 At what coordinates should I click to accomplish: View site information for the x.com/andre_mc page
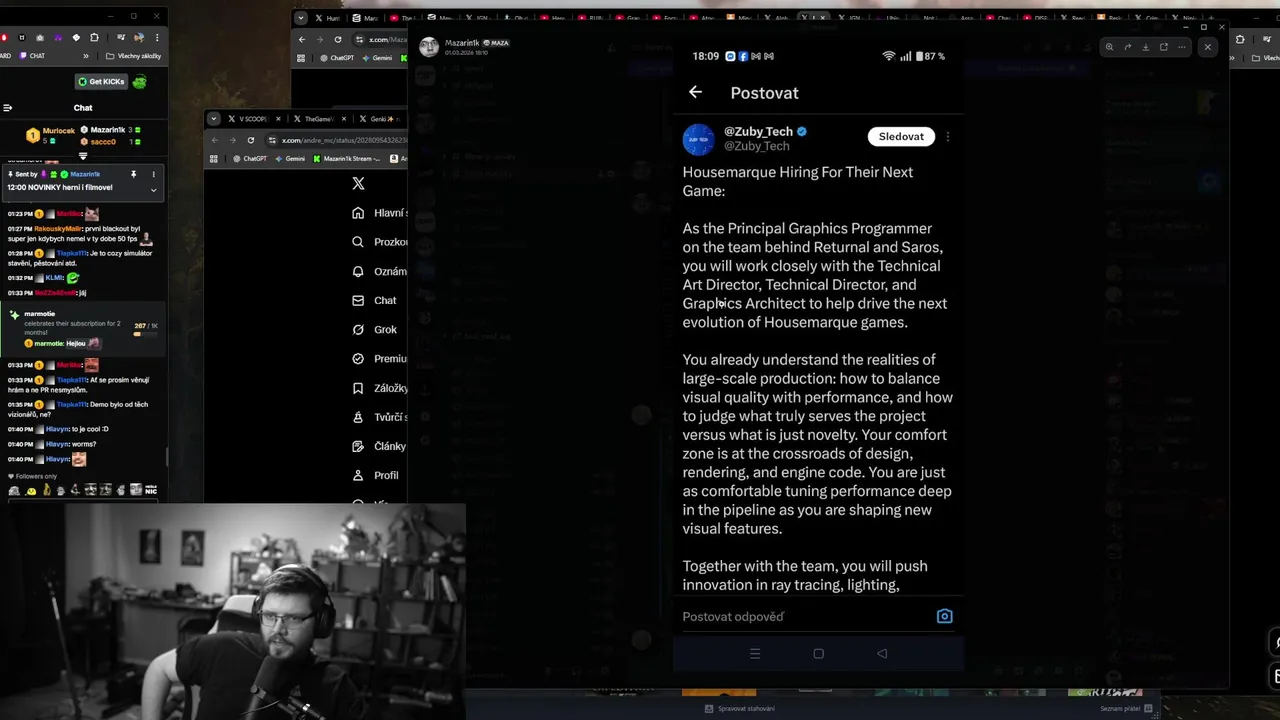pos(272,140)
